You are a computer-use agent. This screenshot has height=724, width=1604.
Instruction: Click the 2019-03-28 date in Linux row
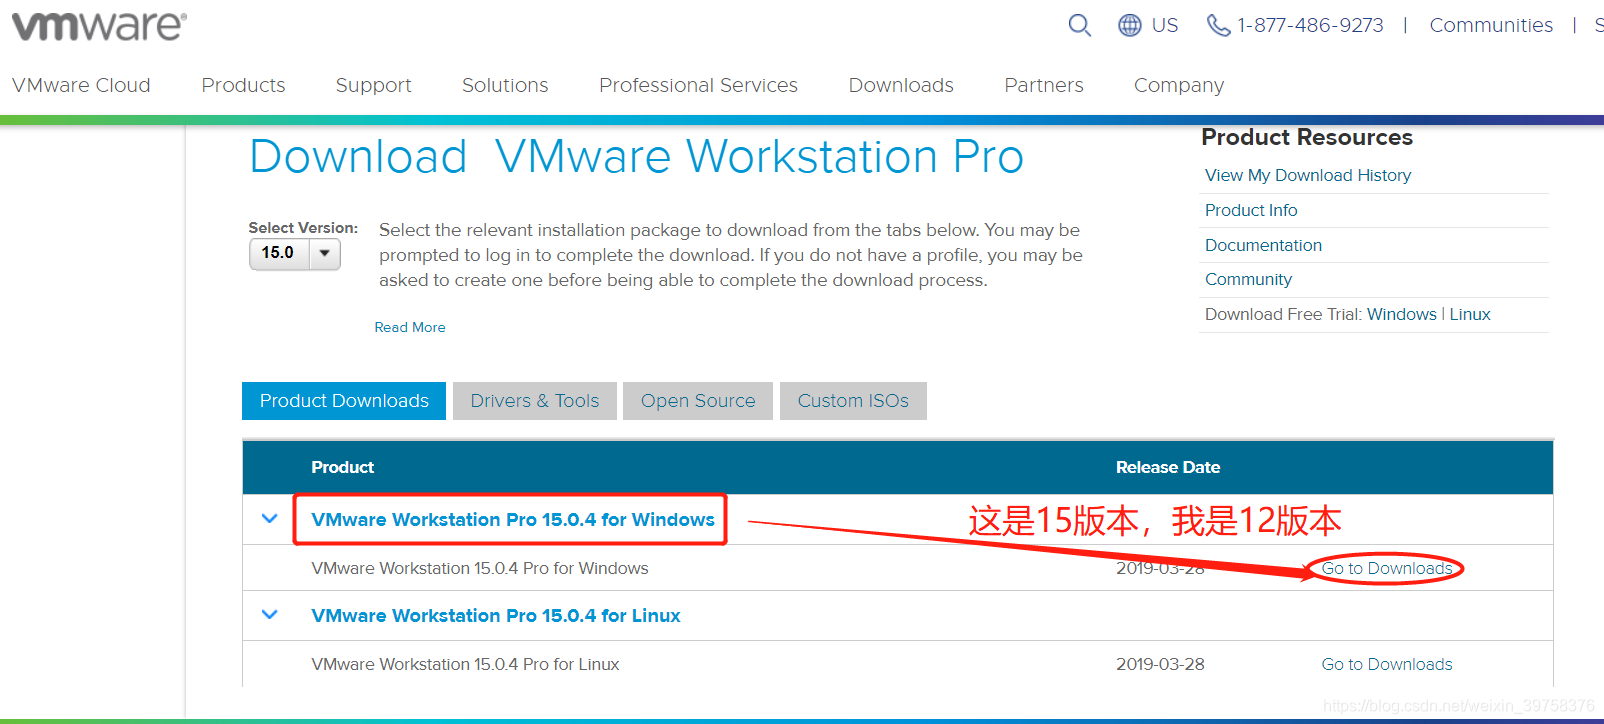(1160, 664)
